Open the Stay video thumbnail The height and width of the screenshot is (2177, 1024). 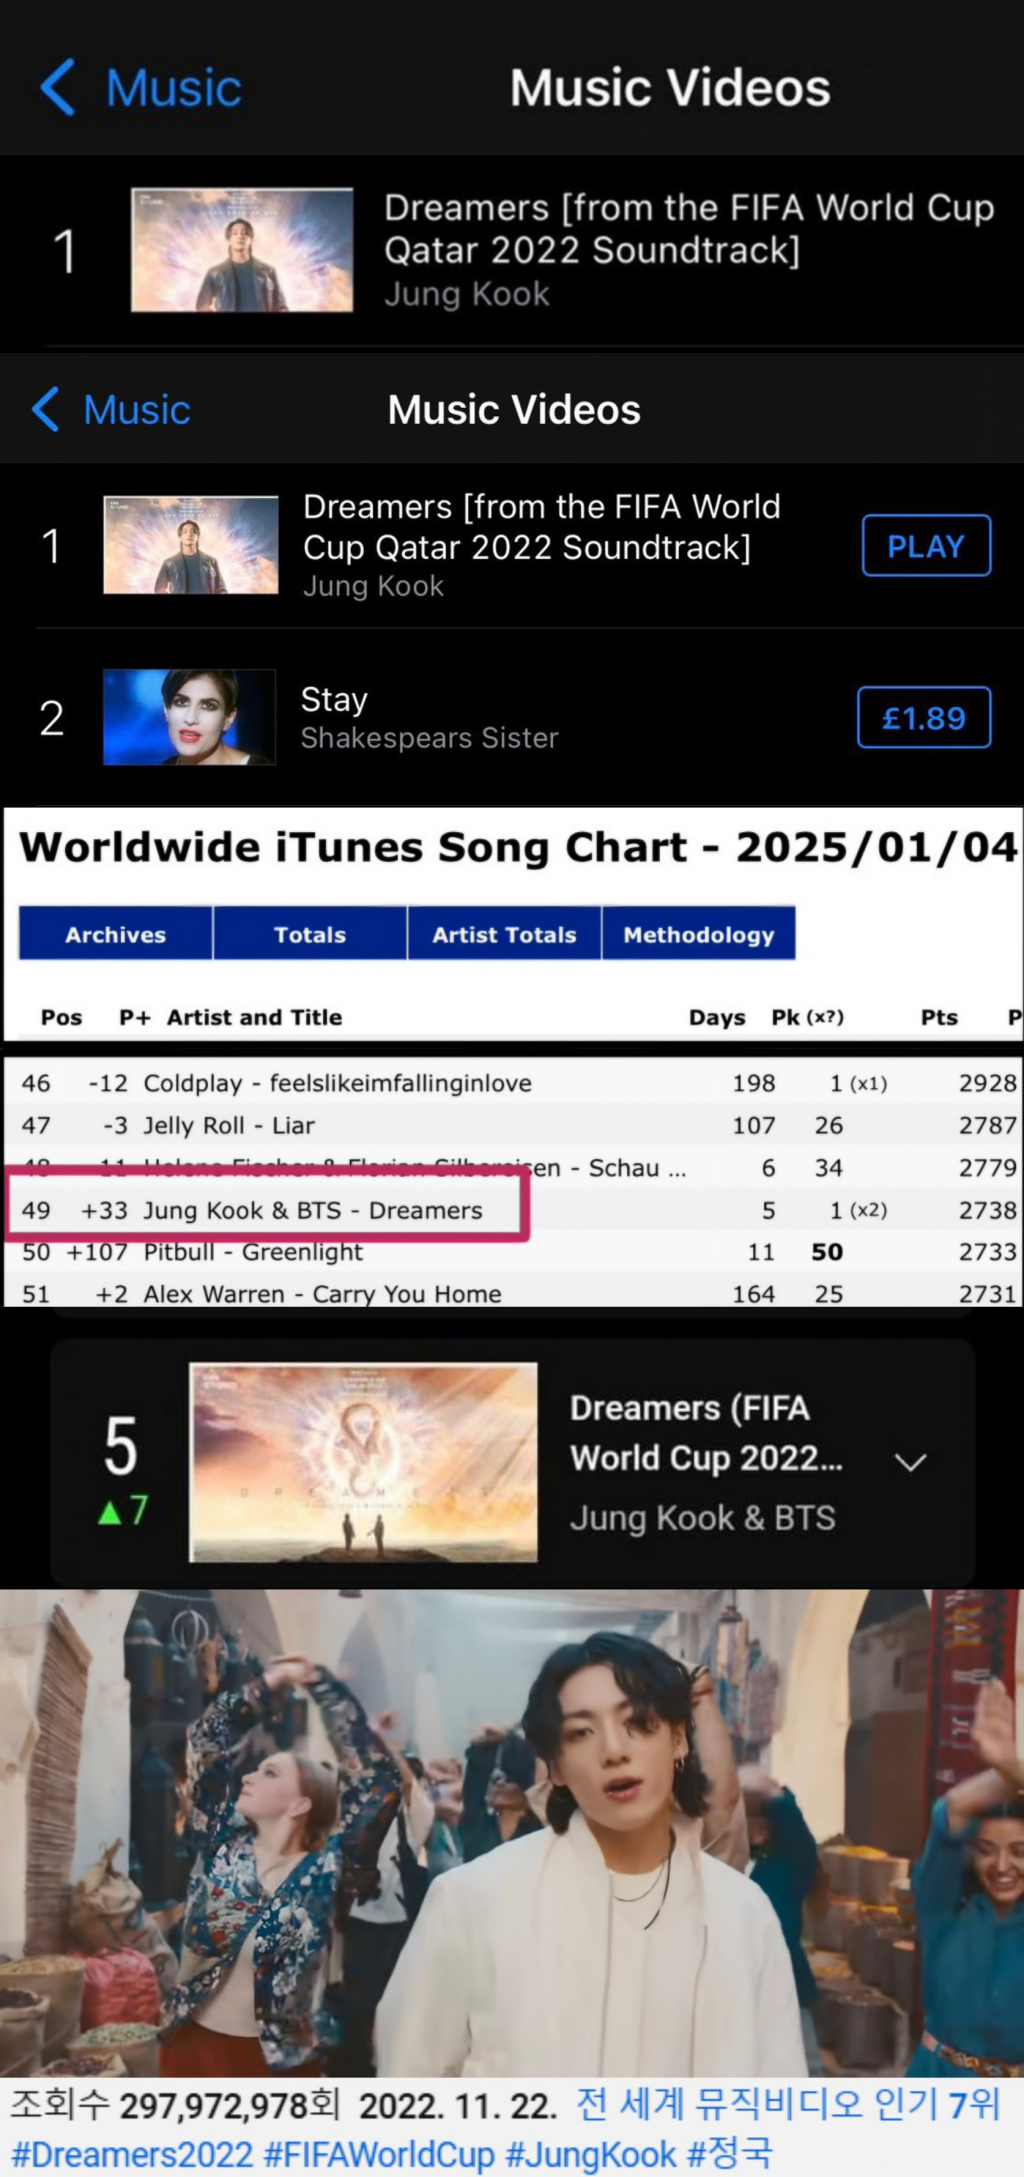[190, 717]
